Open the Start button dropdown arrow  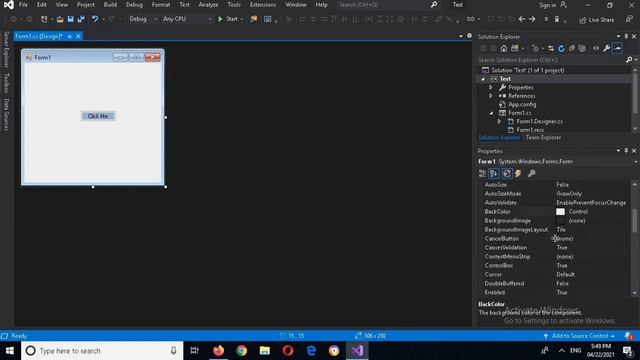coord(242,19)
